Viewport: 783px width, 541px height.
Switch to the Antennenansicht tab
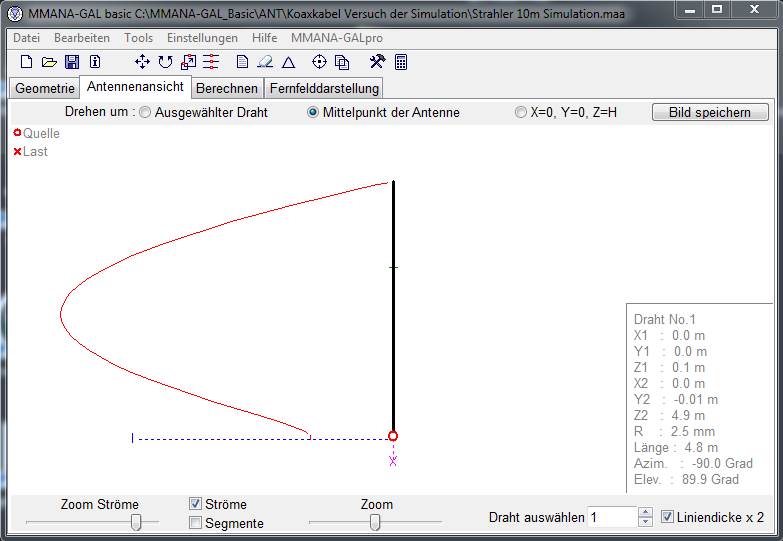click(135, 86)
